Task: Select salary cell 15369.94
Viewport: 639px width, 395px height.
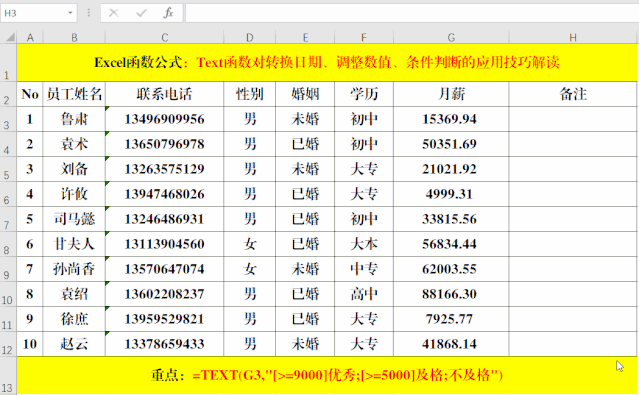Action: [451, 119]
